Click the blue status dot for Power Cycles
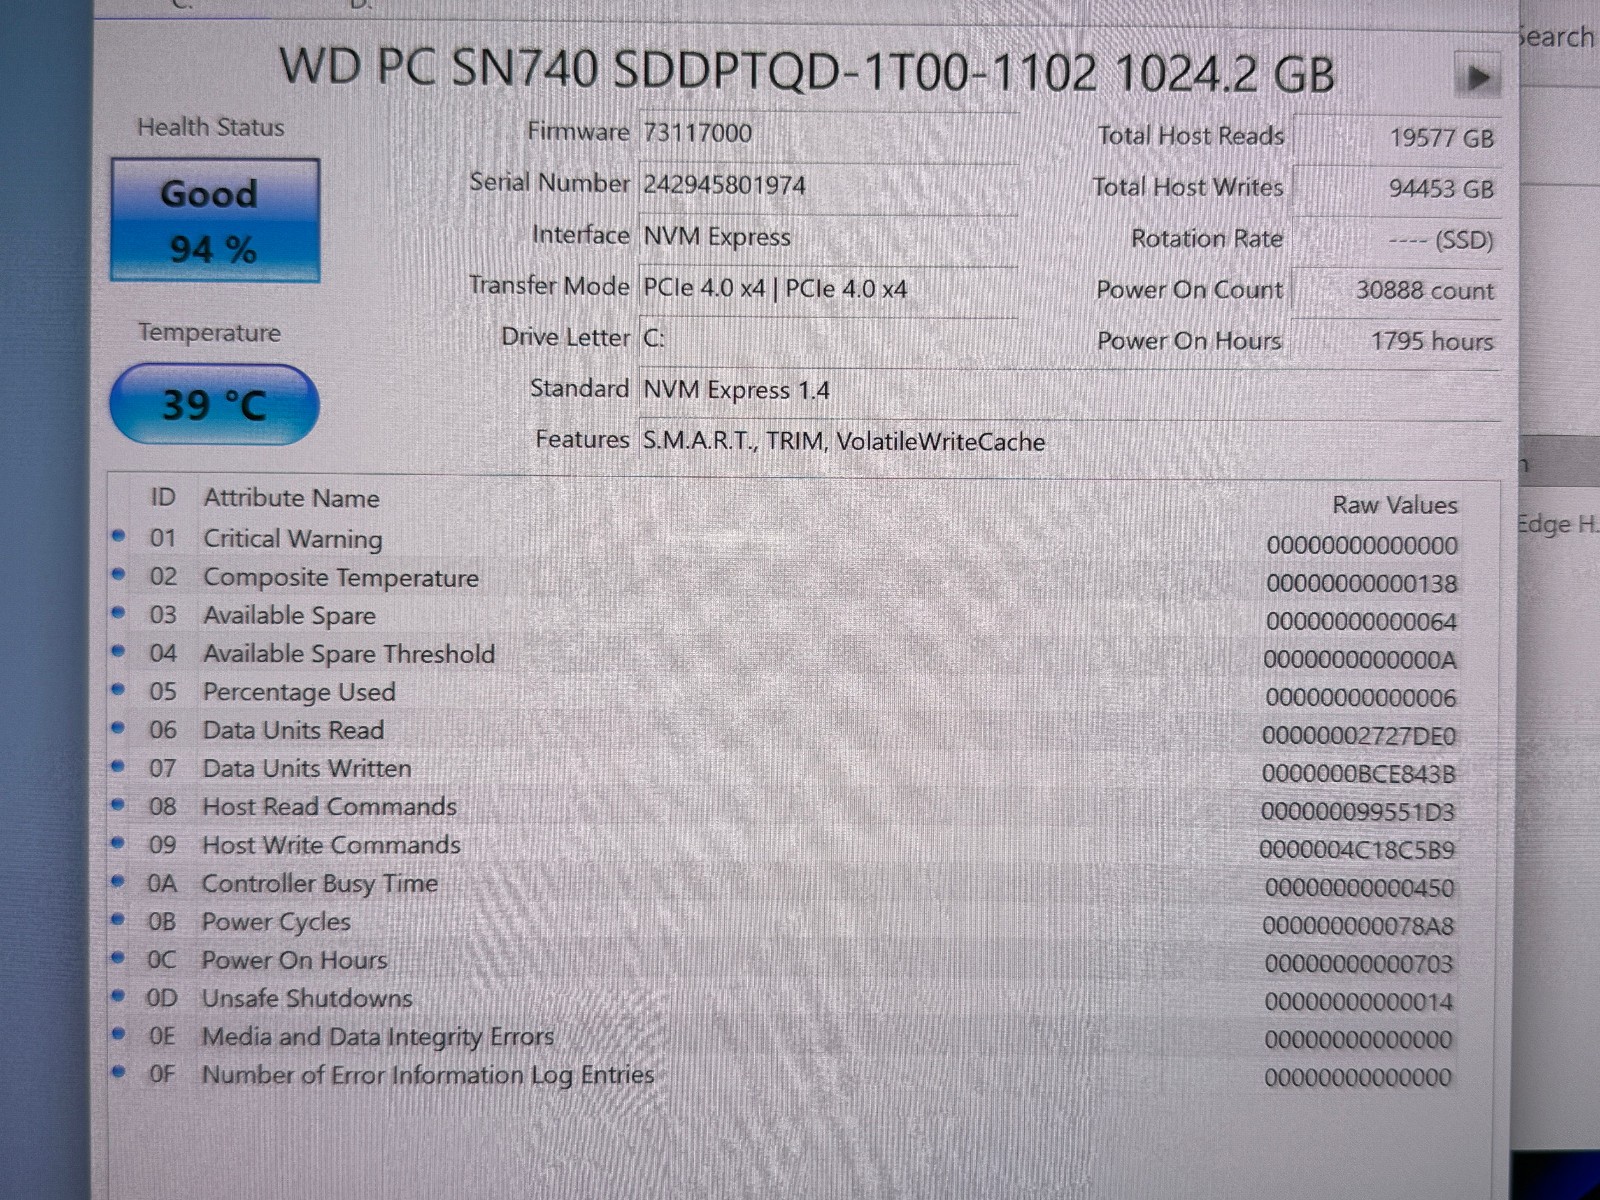This screenshot has width=1600, height=1200. (118, 919)
